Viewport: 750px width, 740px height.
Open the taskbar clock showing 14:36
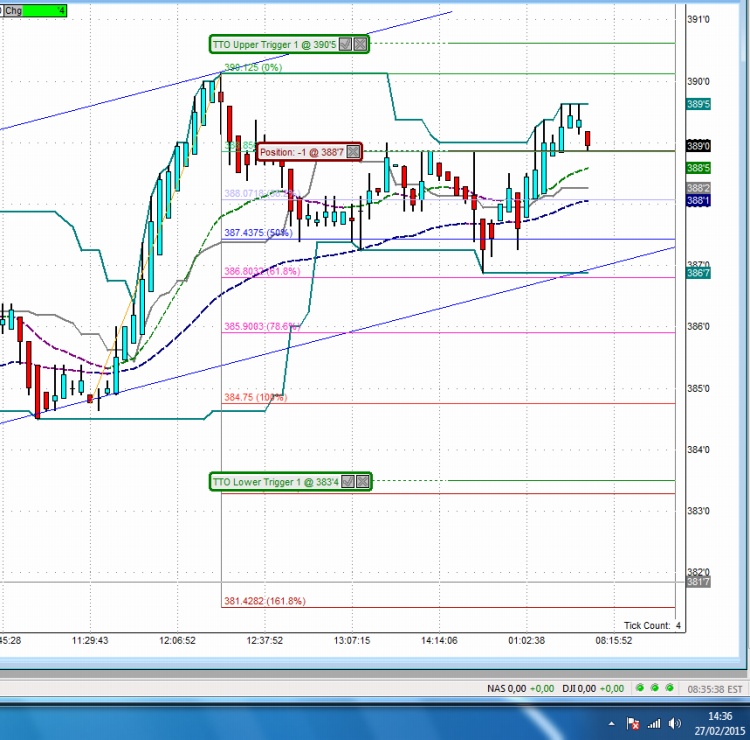pos(720,723)
